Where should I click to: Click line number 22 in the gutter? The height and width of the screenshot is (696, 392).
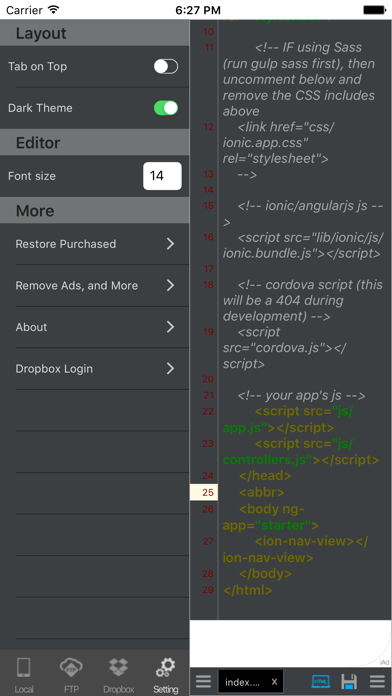[x=208, y=411]
